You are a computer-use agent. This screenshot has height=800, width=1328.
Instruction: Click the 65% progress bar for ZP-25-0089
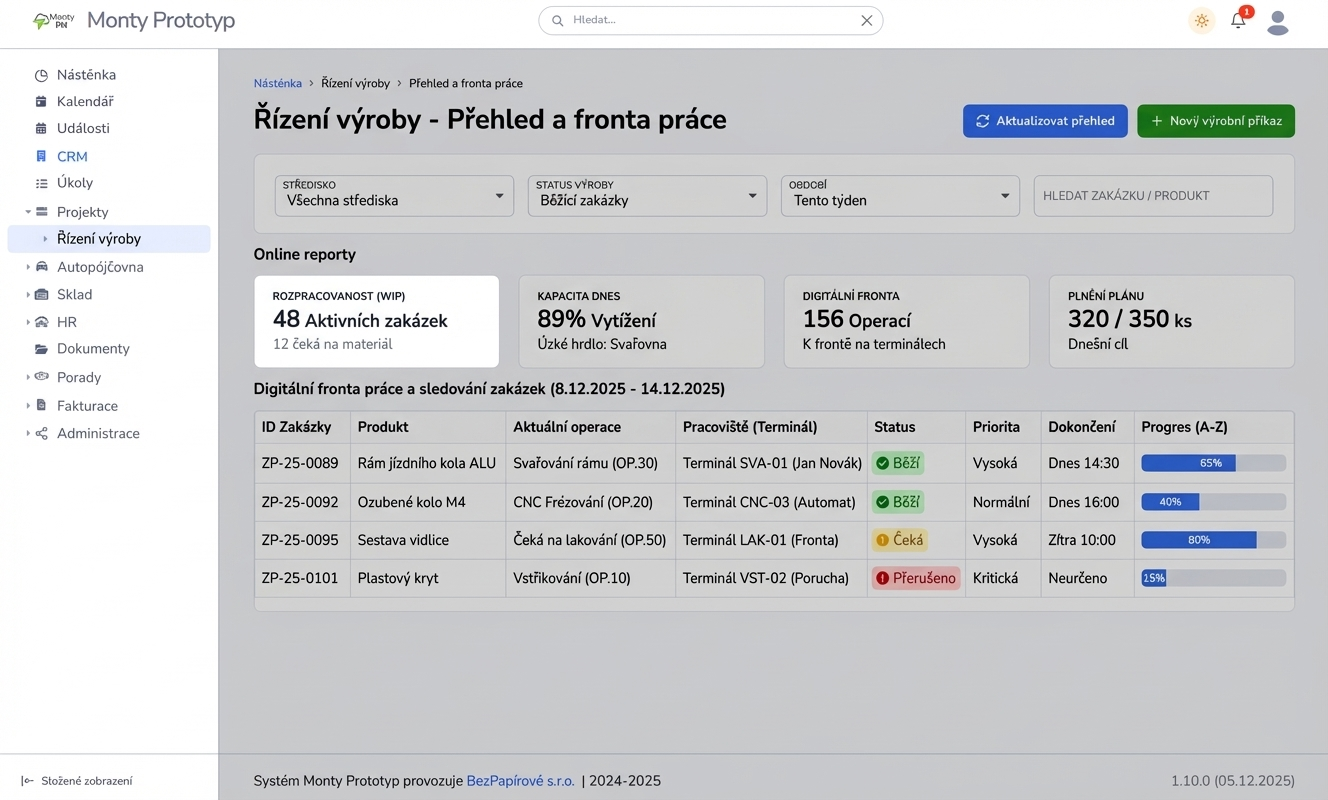(1212, 463)
